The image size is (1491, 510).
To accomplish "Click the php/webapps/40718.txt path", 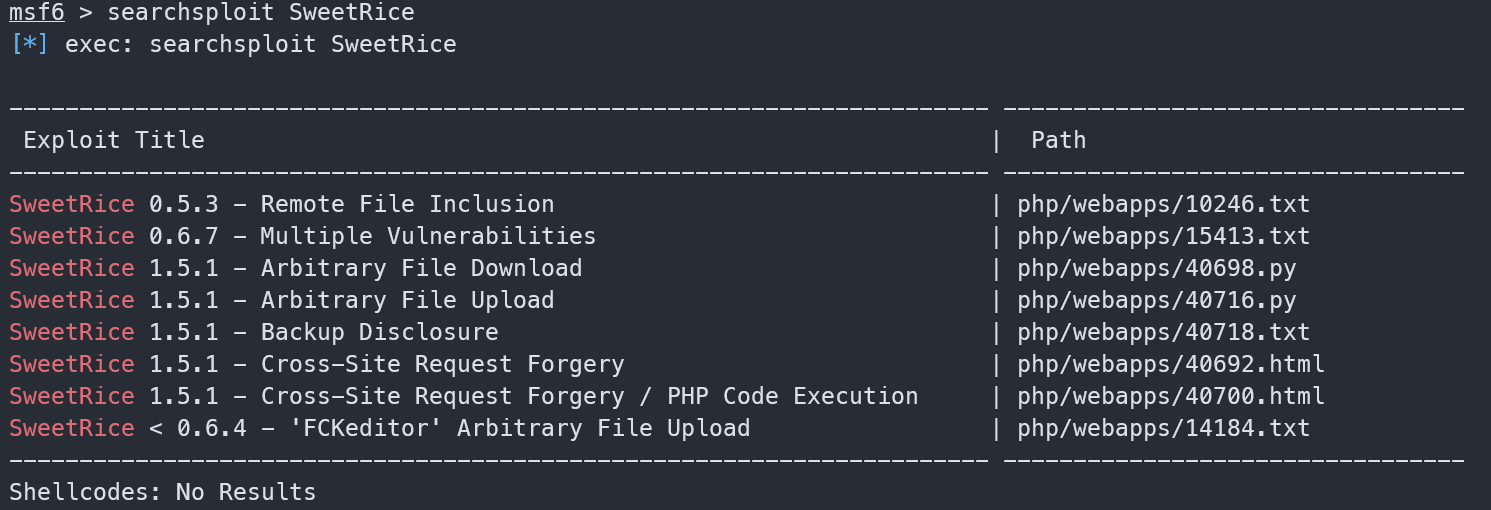I will click(x=1163, y=332).
